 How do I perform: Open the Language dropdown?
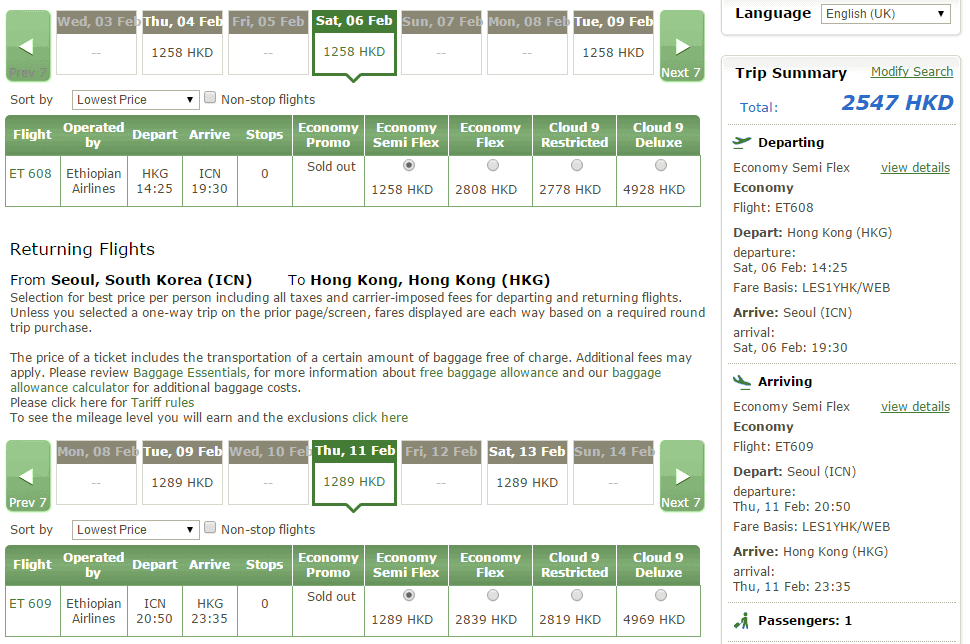coord(885,14)
